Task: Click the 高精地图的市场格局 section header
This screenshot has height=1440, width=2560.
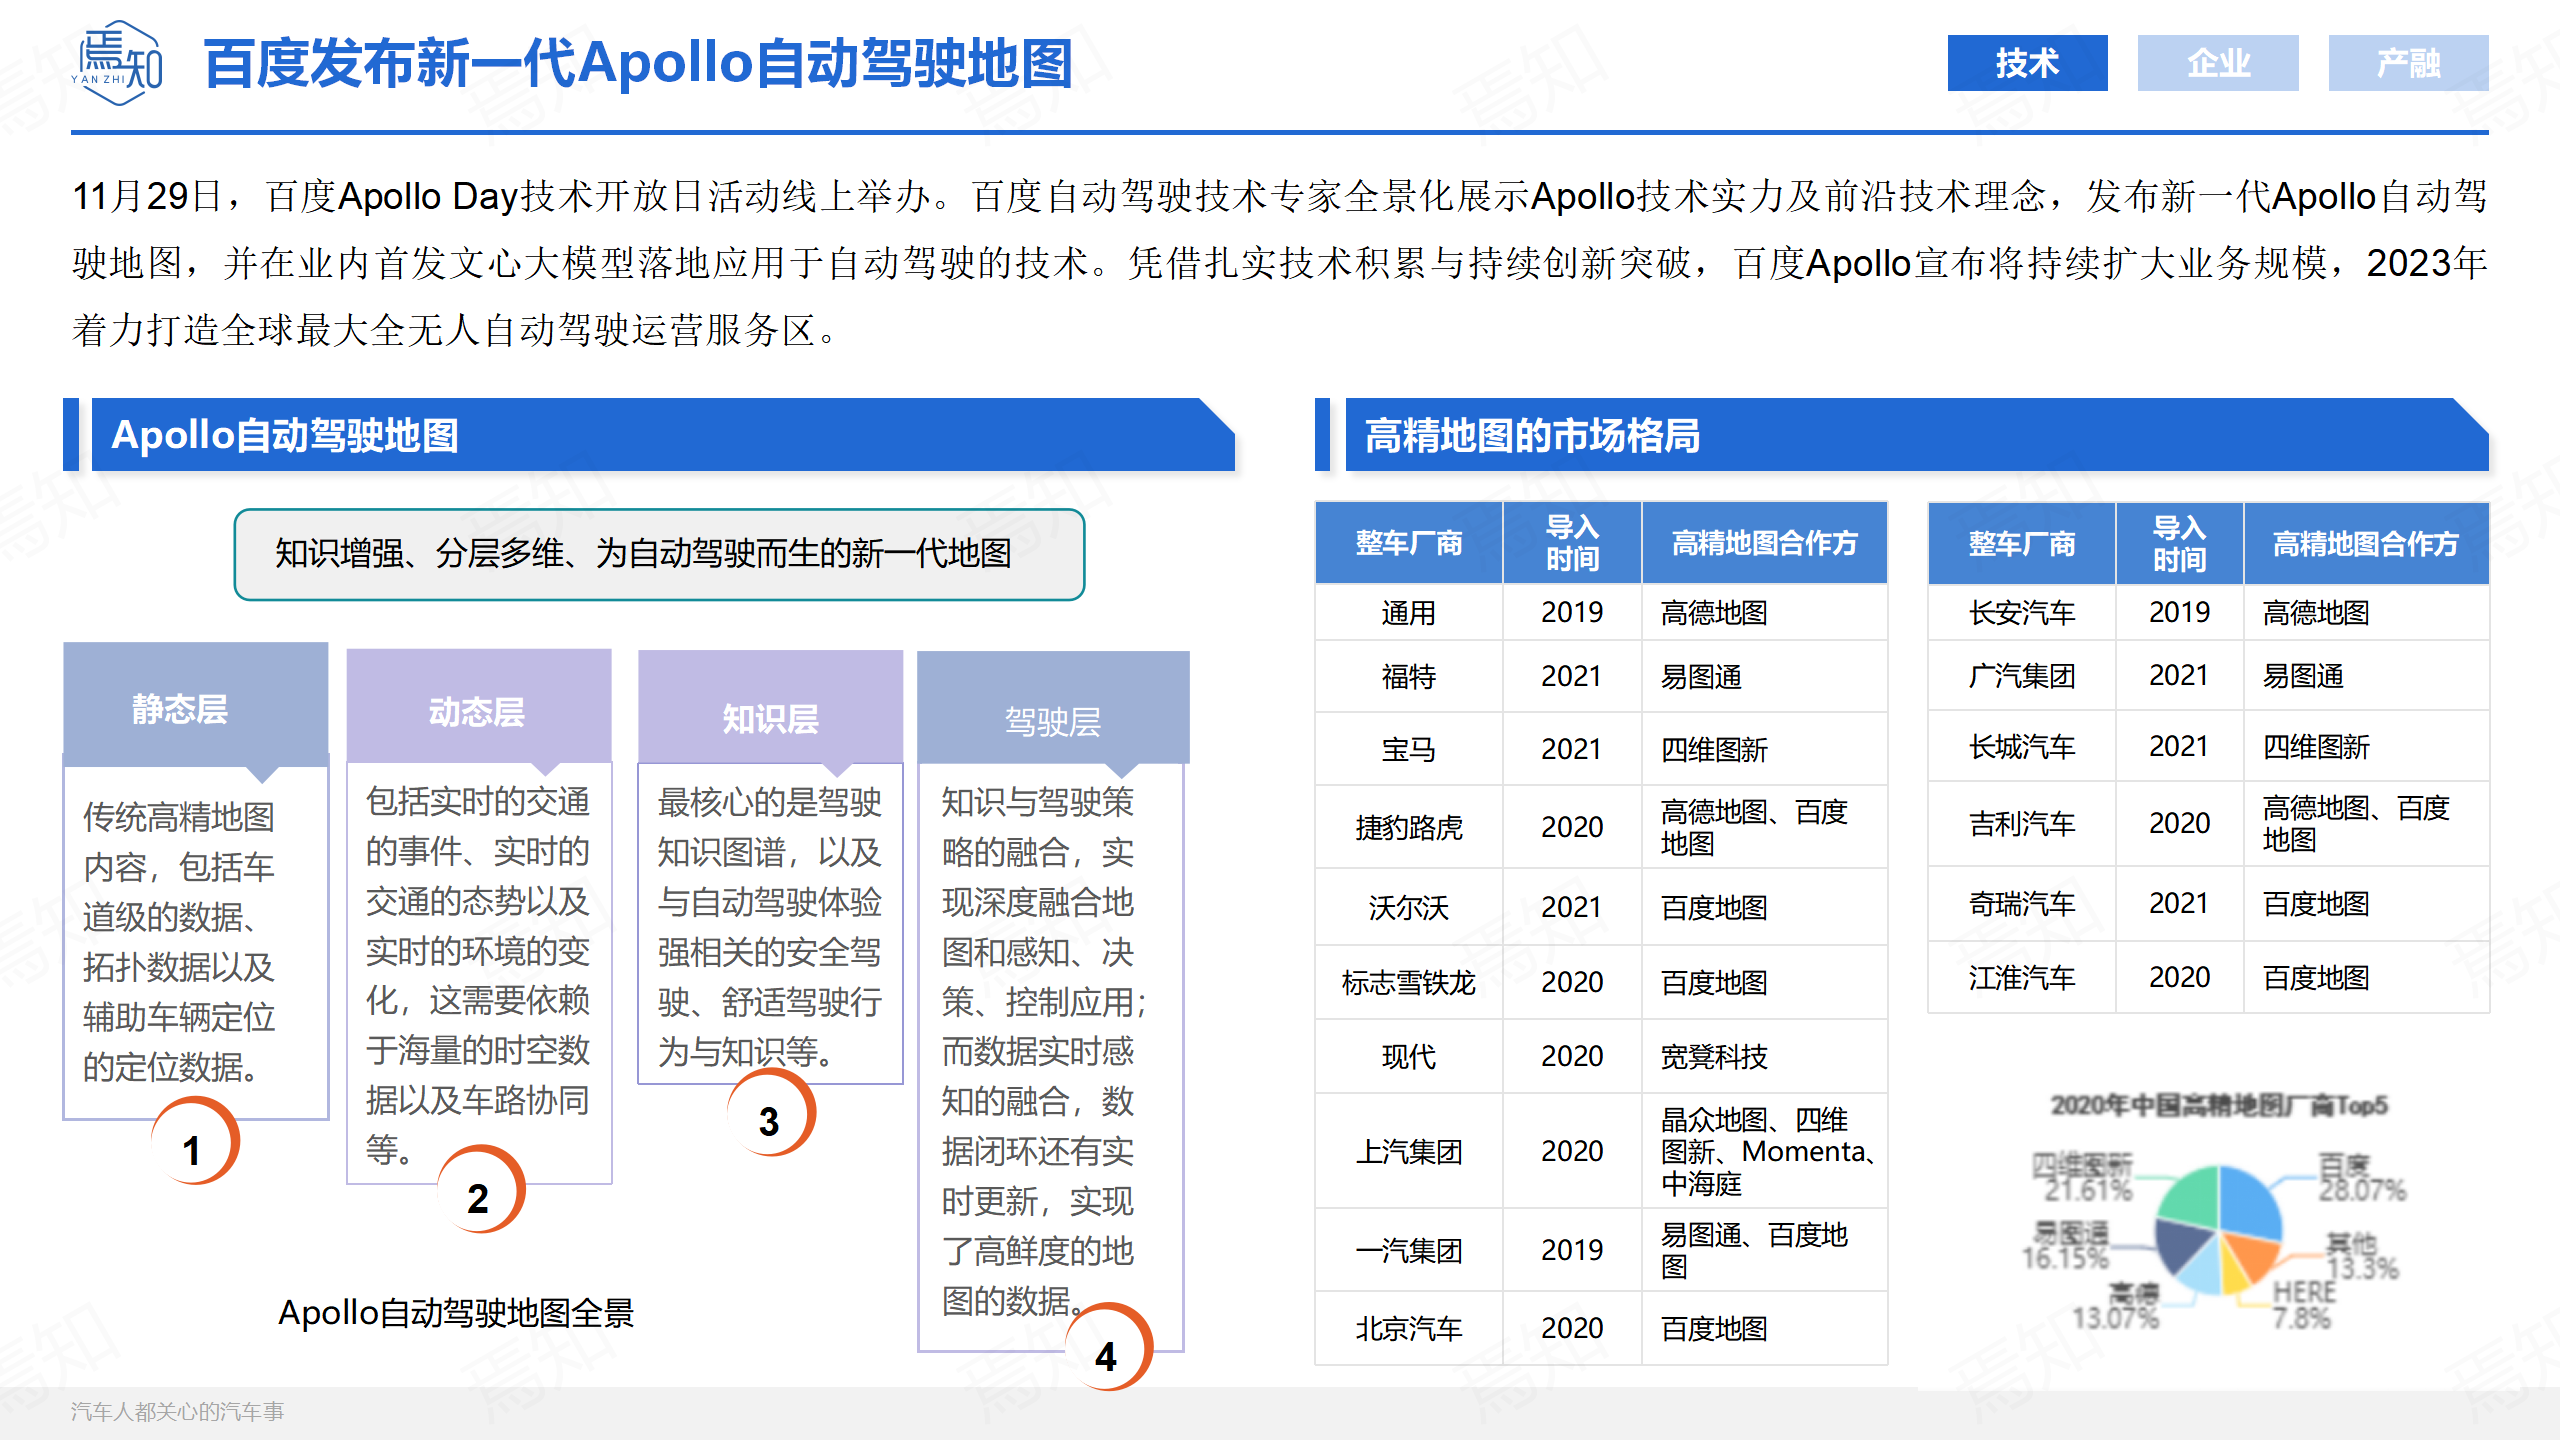Action: (1916, 435)
